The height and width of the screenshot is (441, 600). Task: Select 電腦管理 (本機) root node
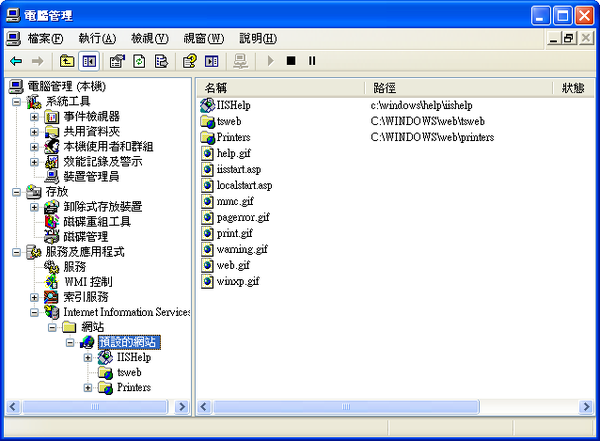tap(66, 87)
